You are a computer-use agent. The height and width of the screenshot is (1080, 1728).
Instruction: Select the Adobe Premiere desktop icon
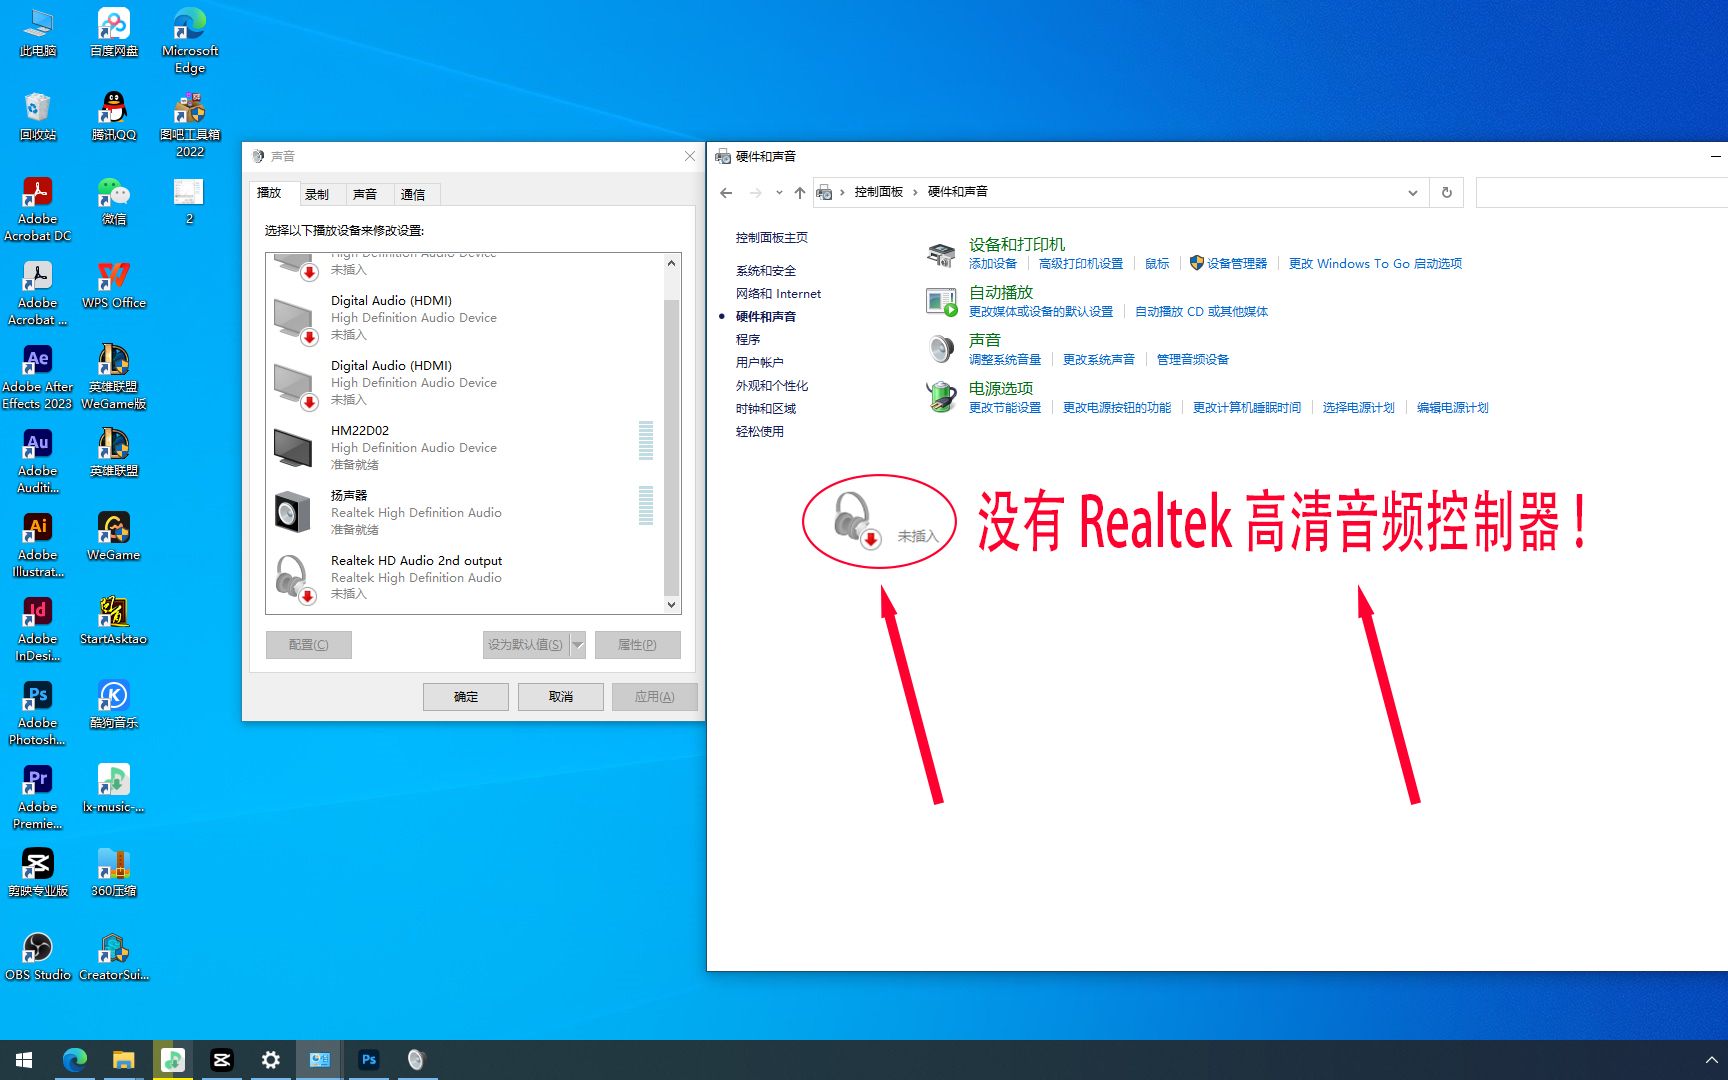[x=38, y=797]
